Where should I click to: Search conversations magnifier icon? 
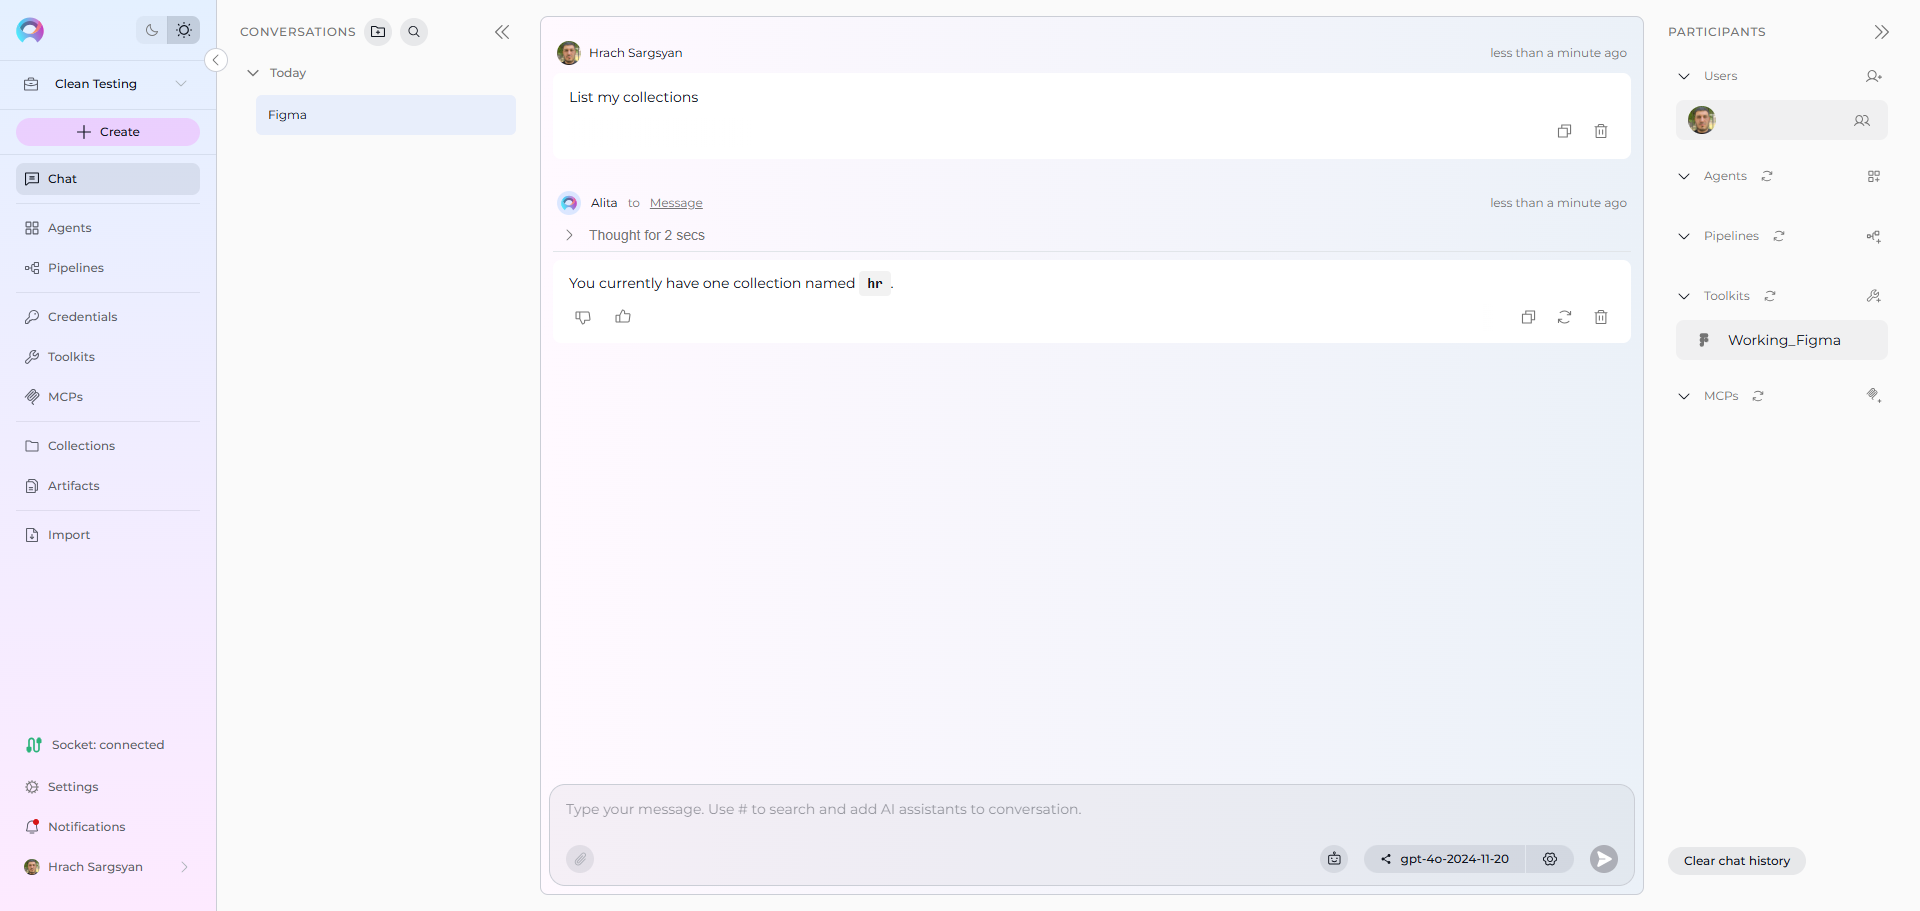click(414, 32)
